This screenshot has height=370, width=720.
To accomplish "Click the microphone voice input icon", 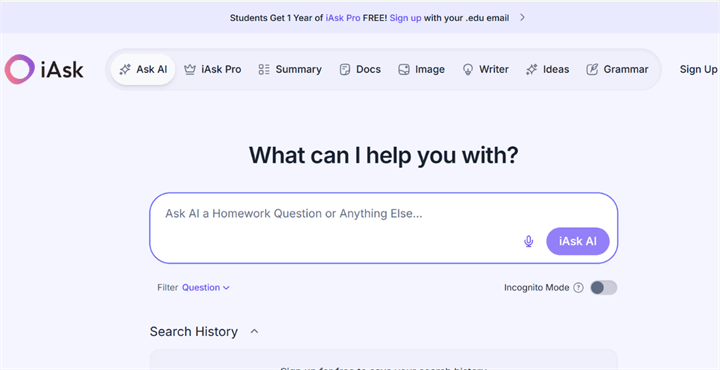I will pyautogui.click(x=529, y=241).
